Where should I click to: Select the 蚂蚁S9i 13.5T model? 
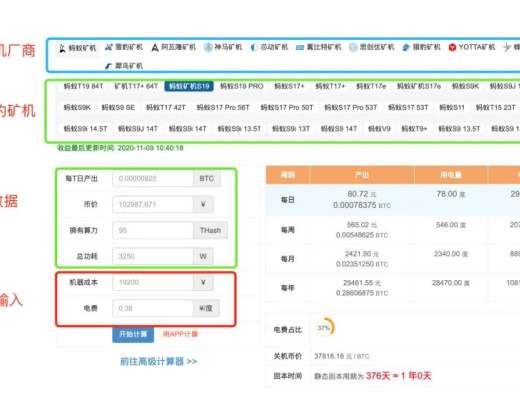239,129
